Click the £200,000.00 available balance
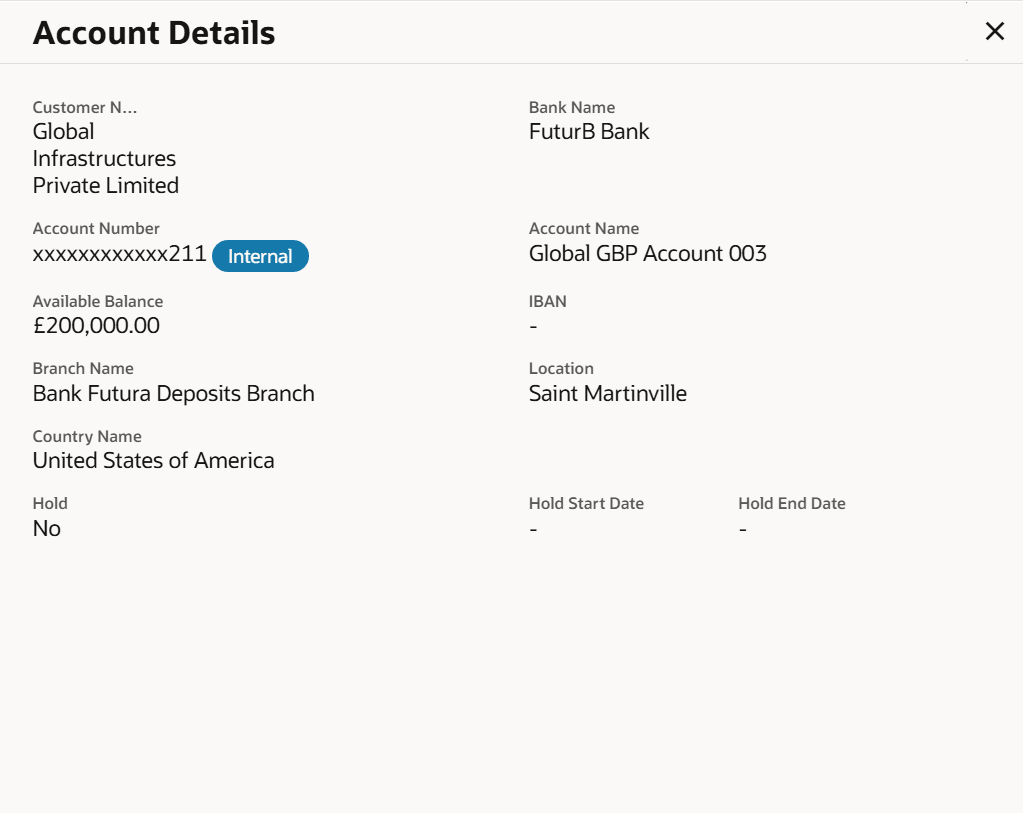The height and width of the screenshot is (813, 1023). coord(96,326)
